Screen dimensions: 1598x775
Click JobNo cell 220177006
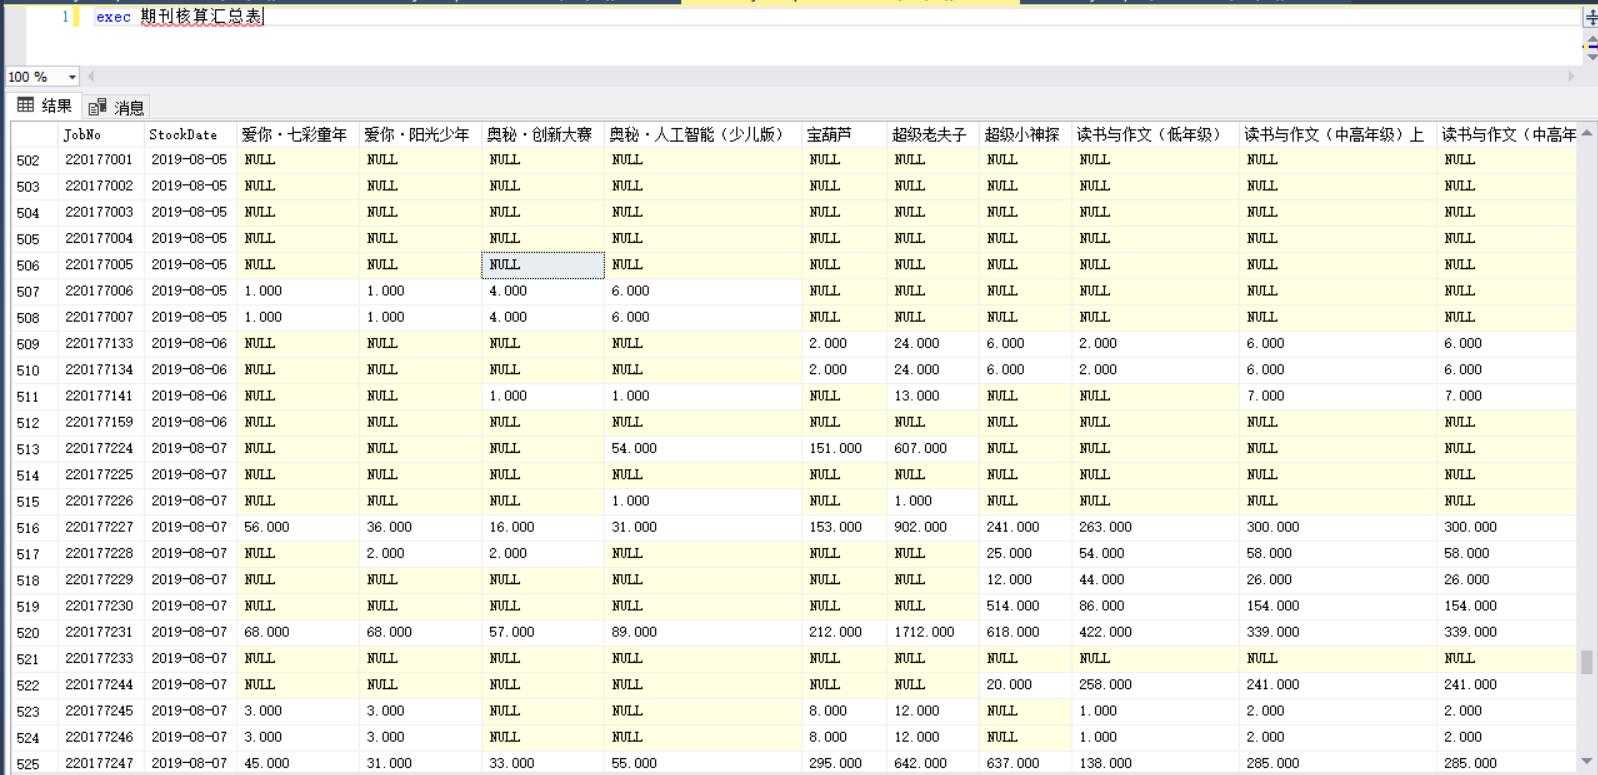(100, 291)
